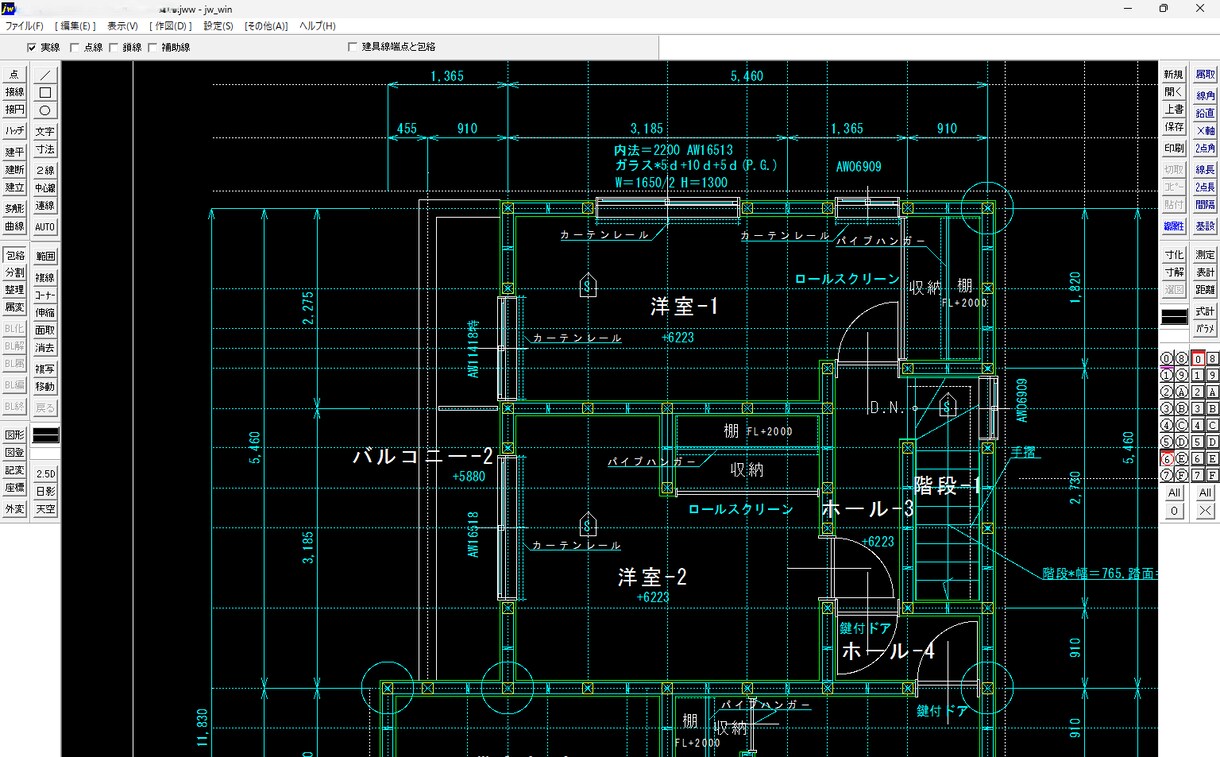Open the 天空 sky factor tool

click(x=45, y=509)
